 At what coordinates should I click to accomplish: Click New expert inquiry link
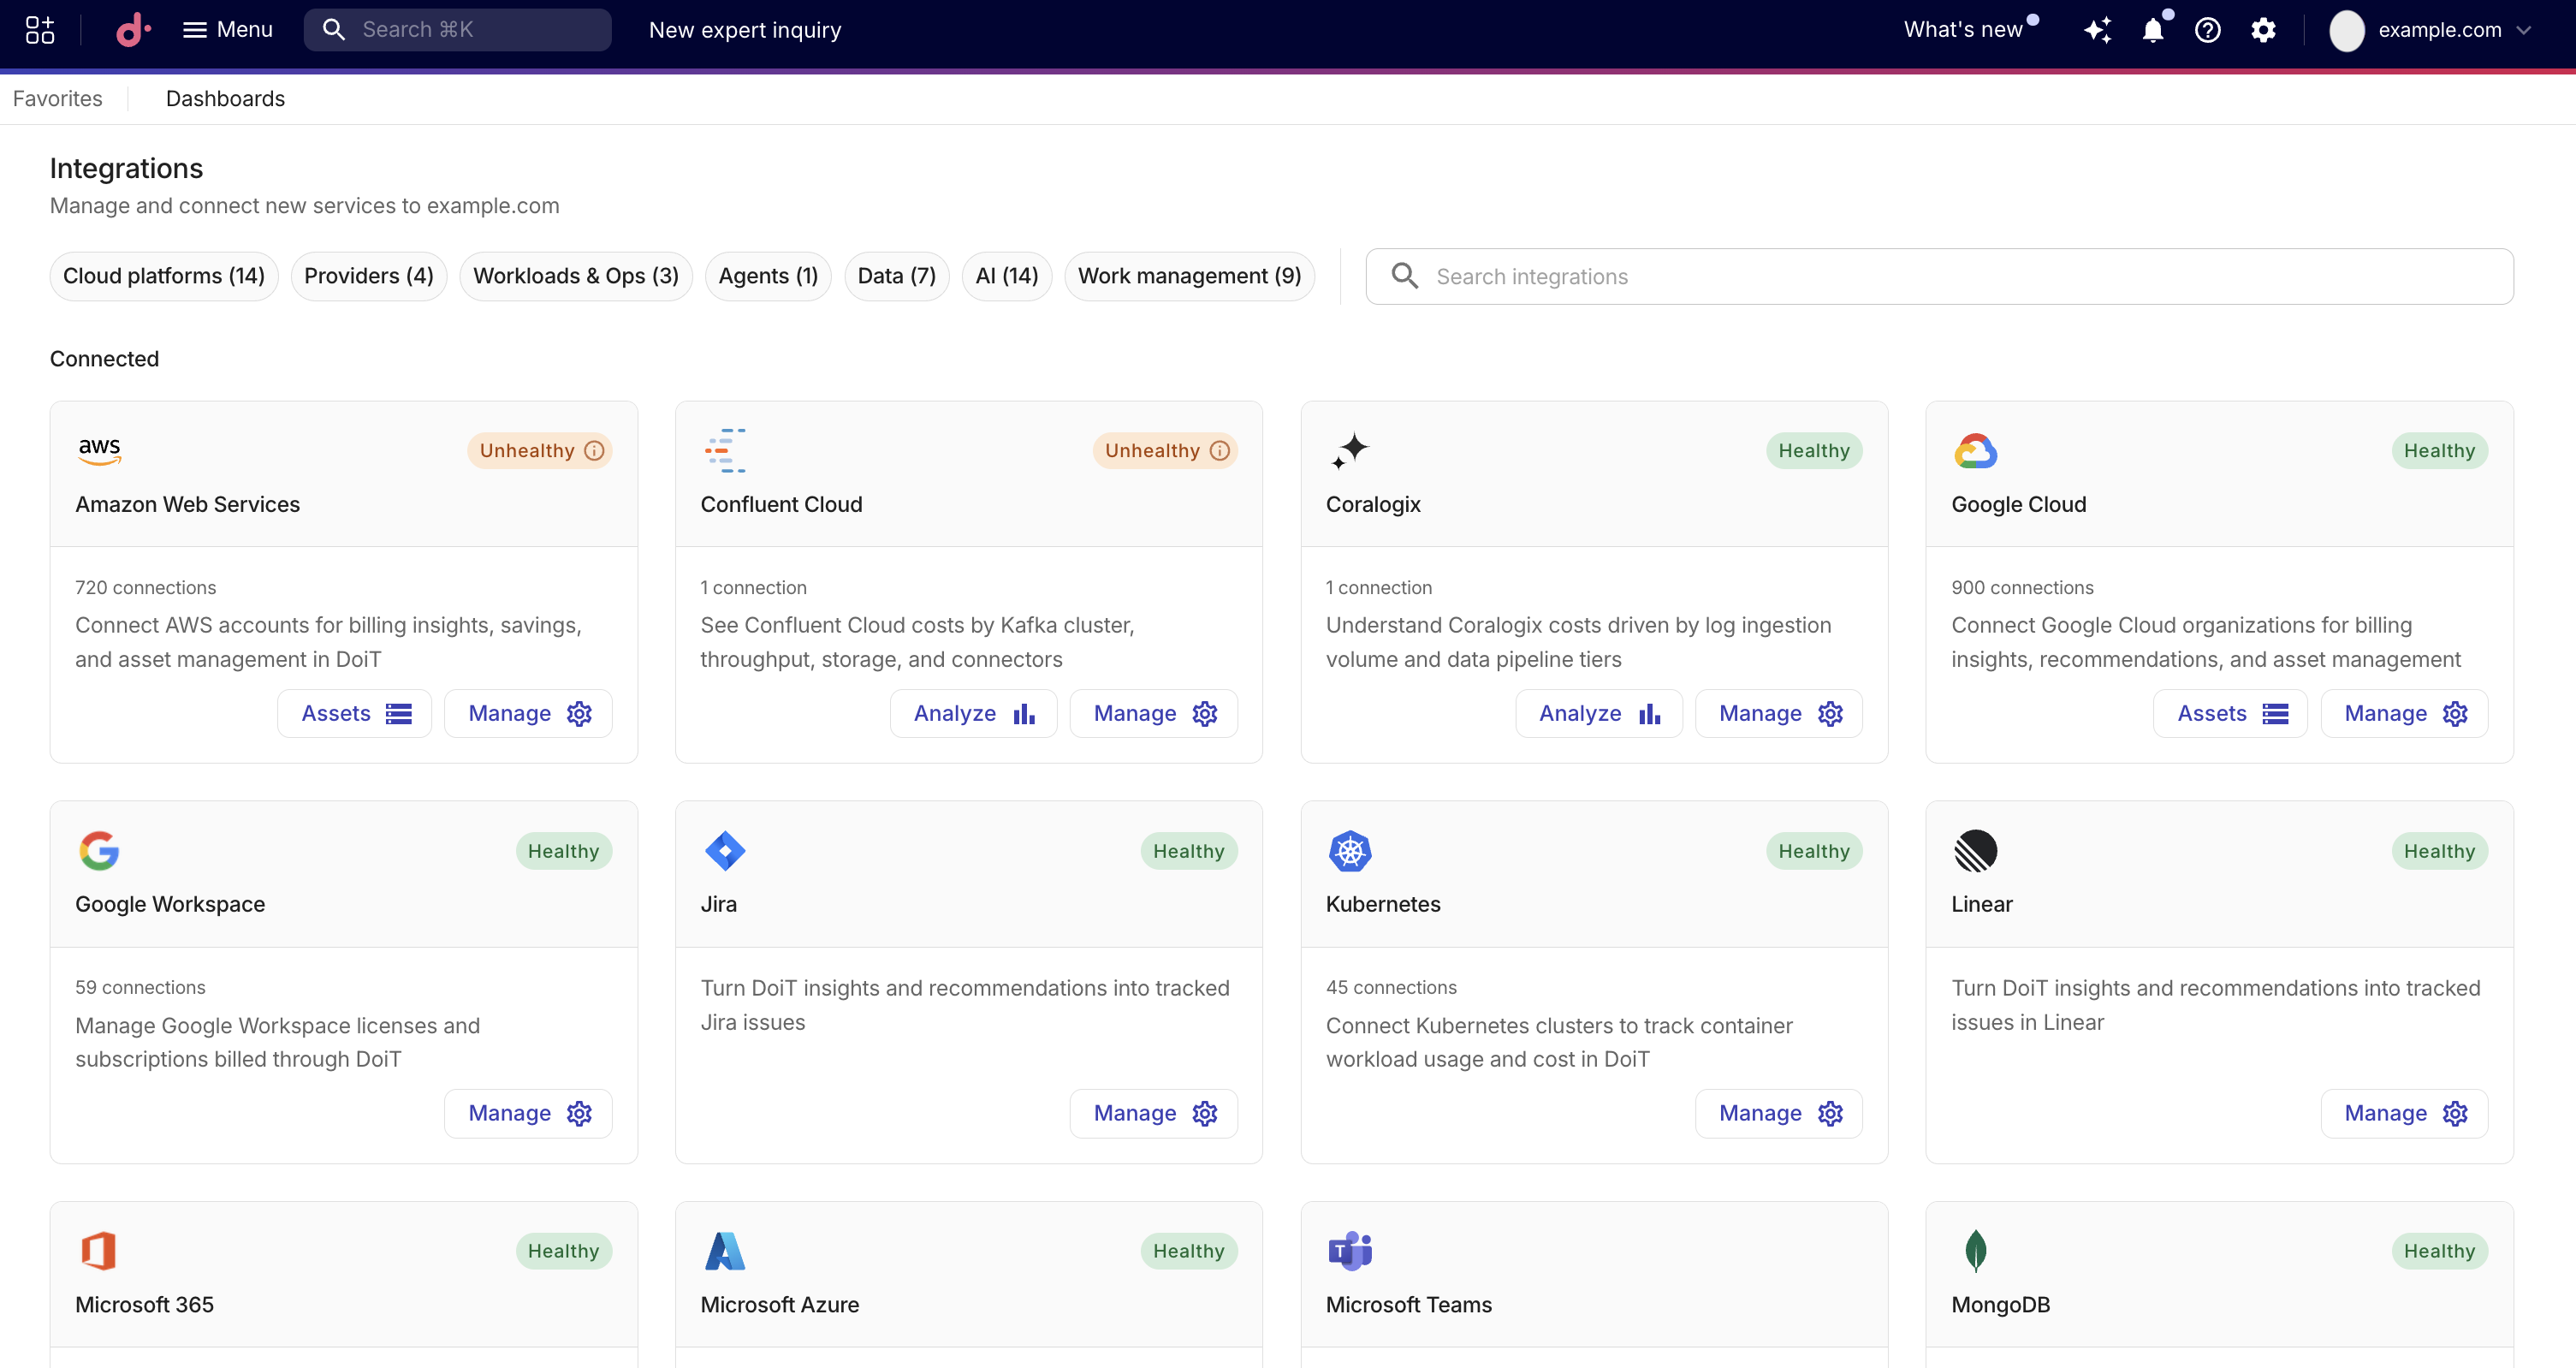click(x=745, y=30)
